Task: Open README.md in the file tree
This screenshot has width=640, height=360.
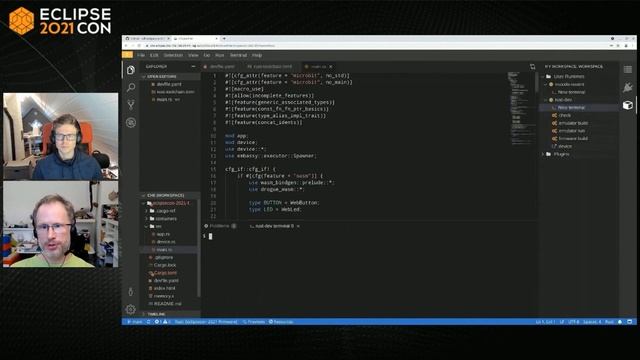Action: click(x=167, y=304)
